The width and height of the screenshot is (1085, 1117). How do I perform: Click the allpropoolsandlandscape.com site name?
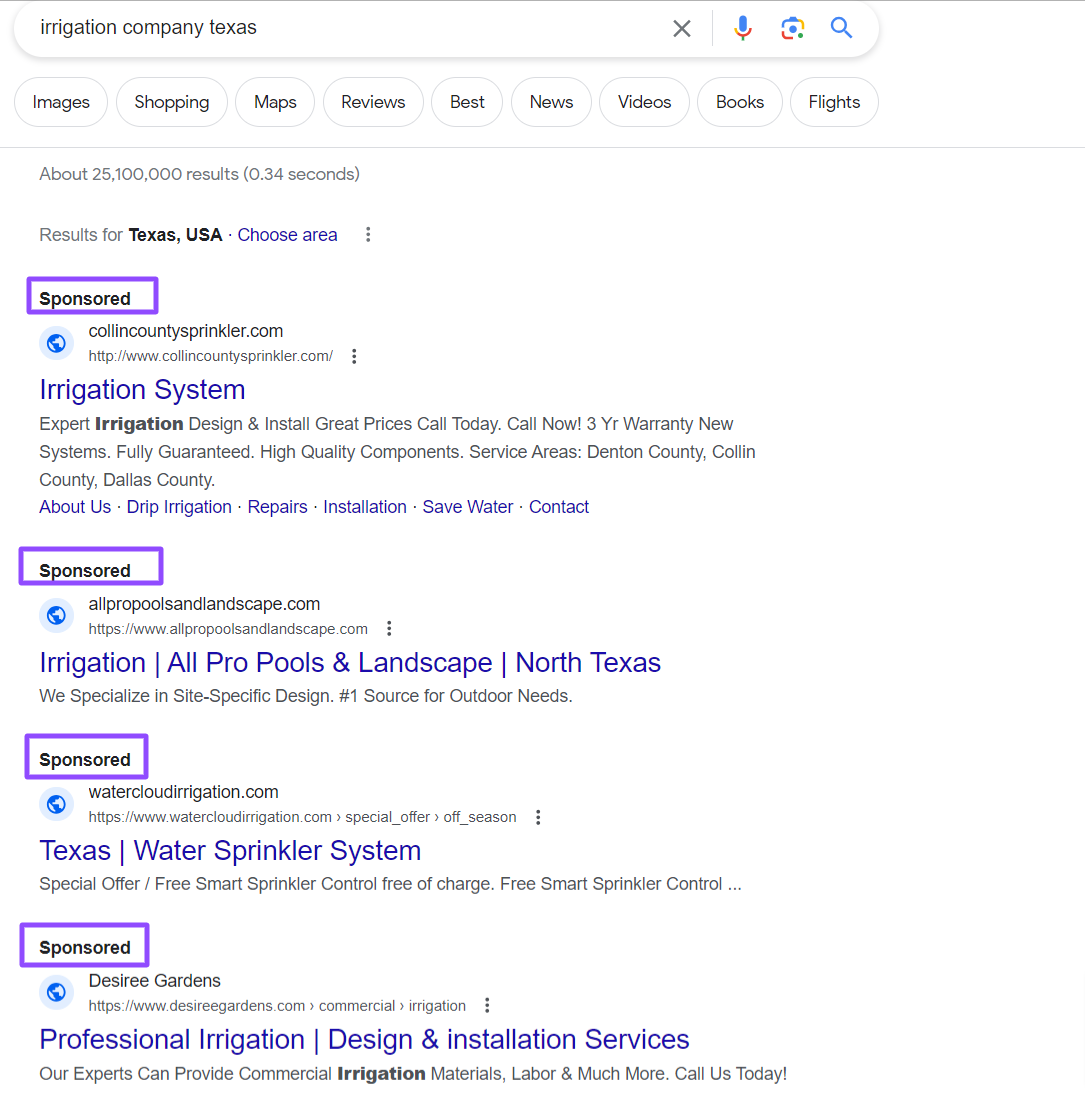(204, 604)
